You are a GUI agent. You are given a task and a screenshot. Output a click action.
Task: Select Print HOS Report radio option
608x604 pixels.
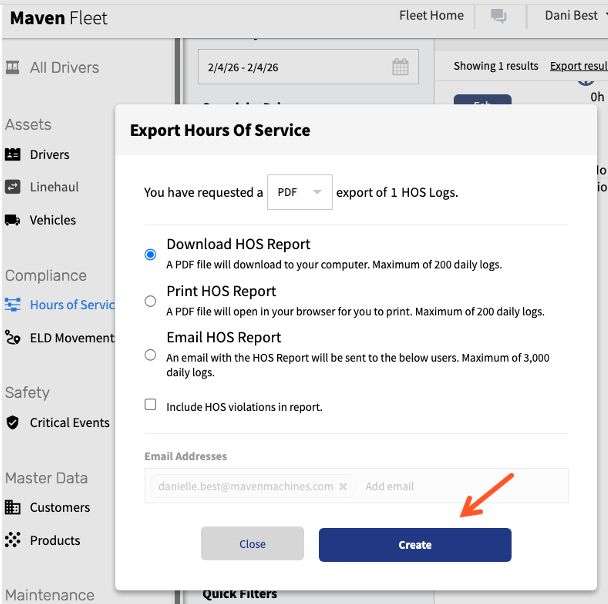click(150, 301)
